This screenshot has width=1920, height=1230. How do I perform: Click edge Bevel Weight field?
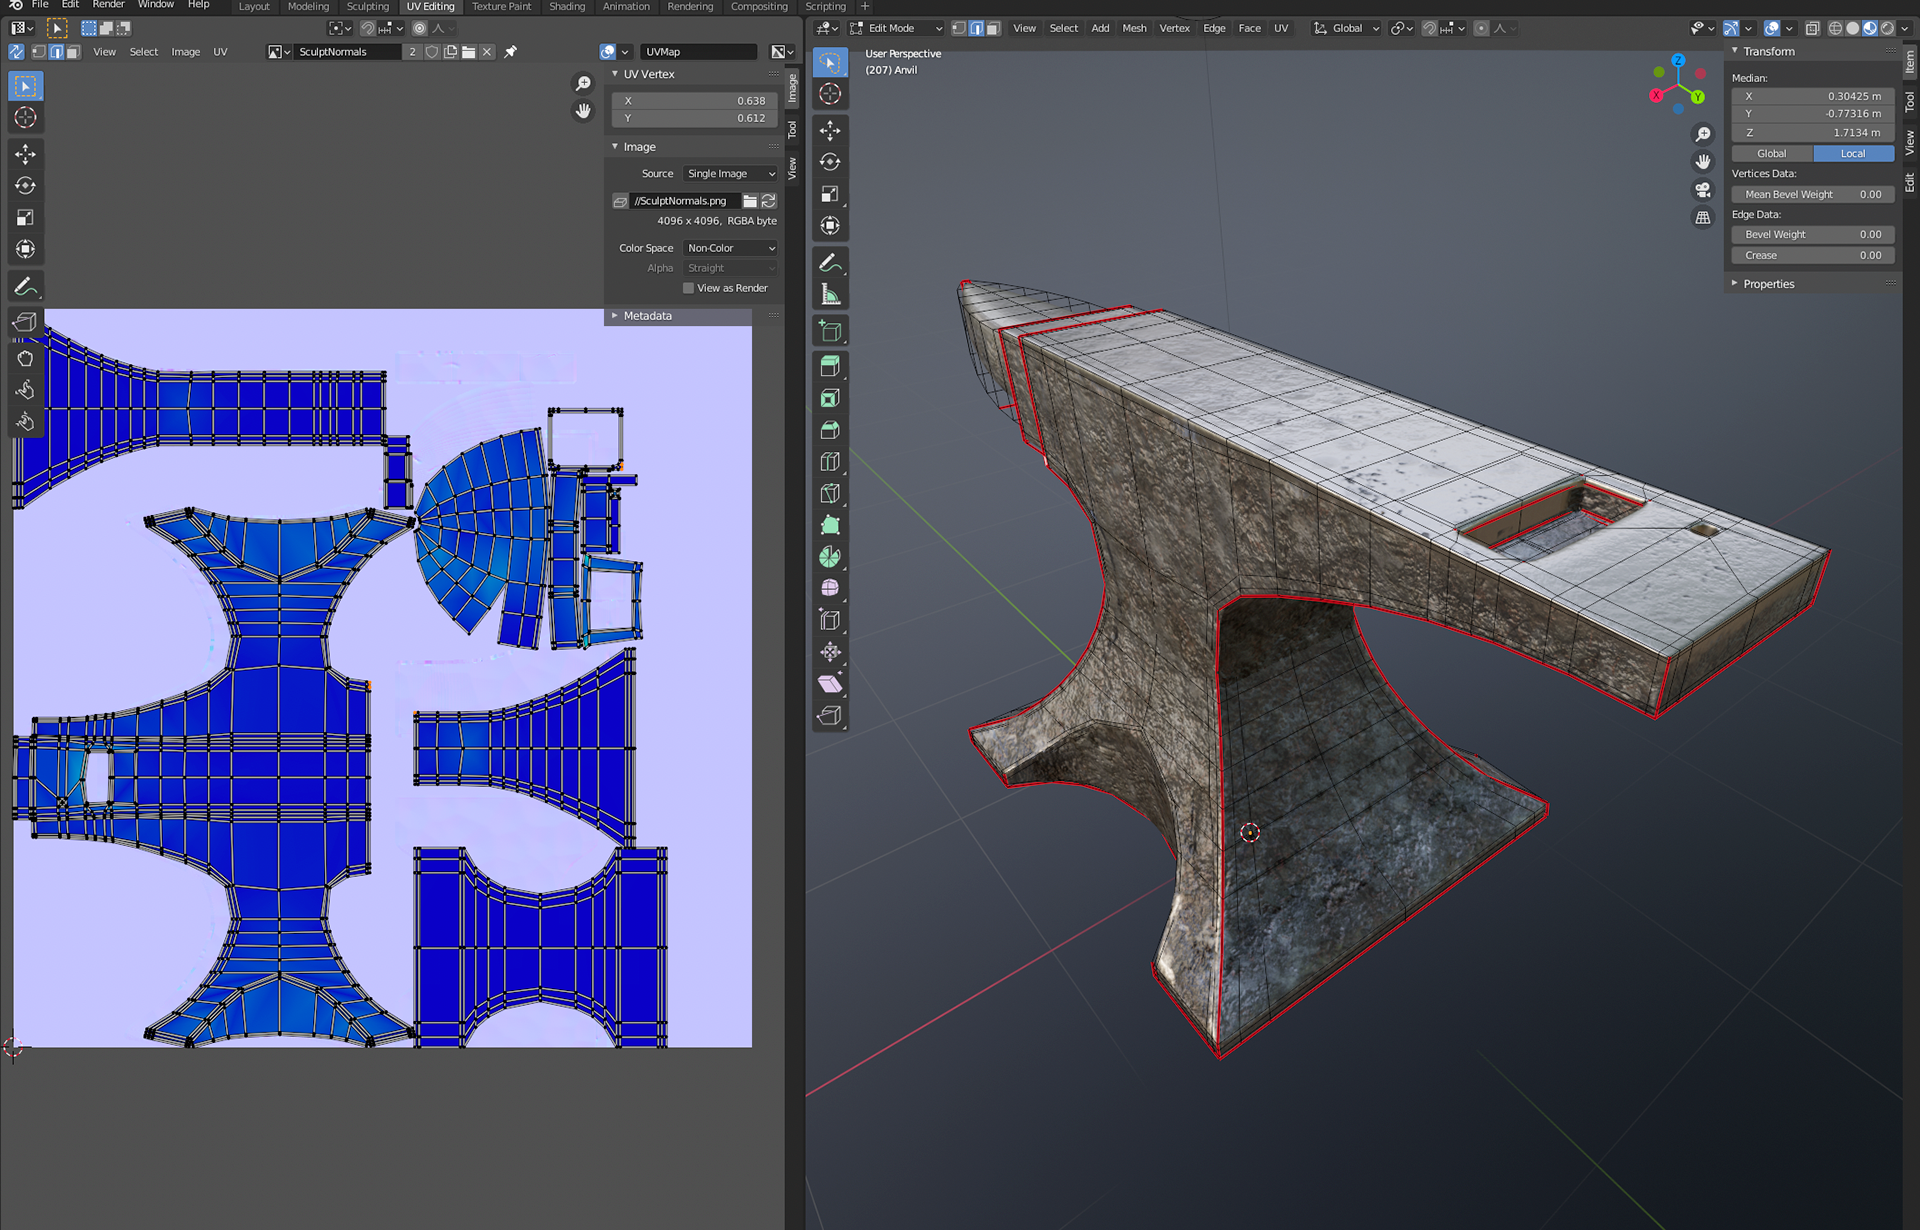[x=1813, y=235]
